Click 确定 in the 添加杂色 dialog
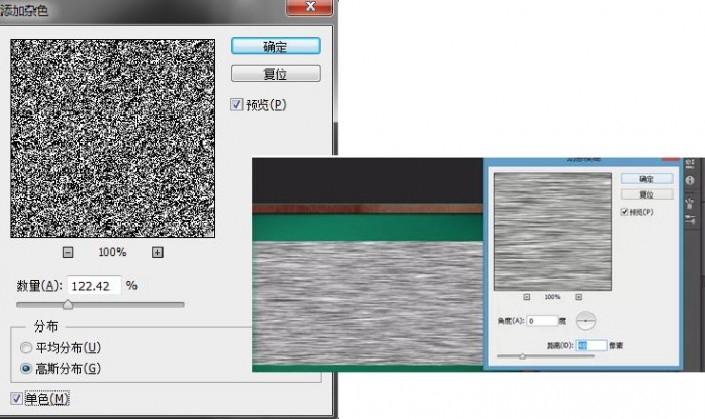Viewport: 705px width, 419px height. [276, 46]
